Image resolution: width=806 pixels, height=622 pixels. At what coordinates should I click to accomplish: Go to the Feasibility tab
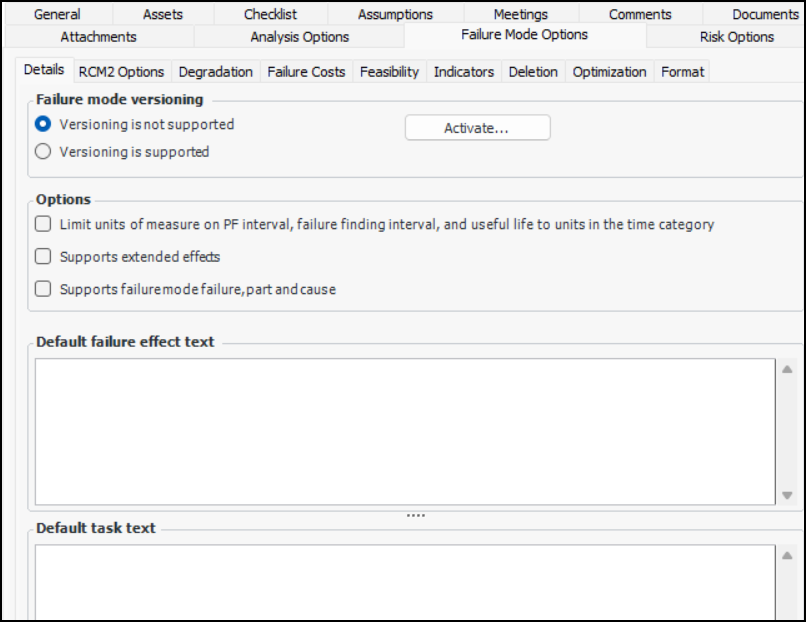(x=389, y=72)
